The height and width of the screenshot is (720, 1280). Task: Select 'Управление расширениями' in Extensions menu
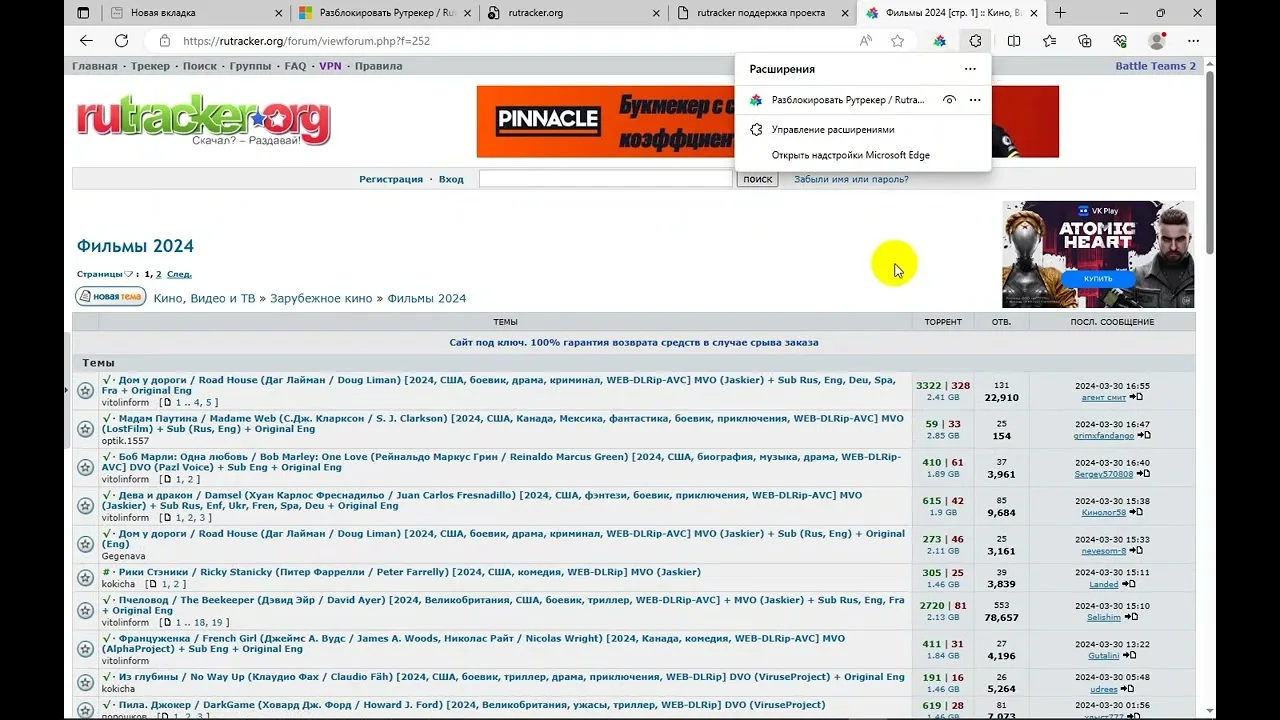(x=863, y=130)
